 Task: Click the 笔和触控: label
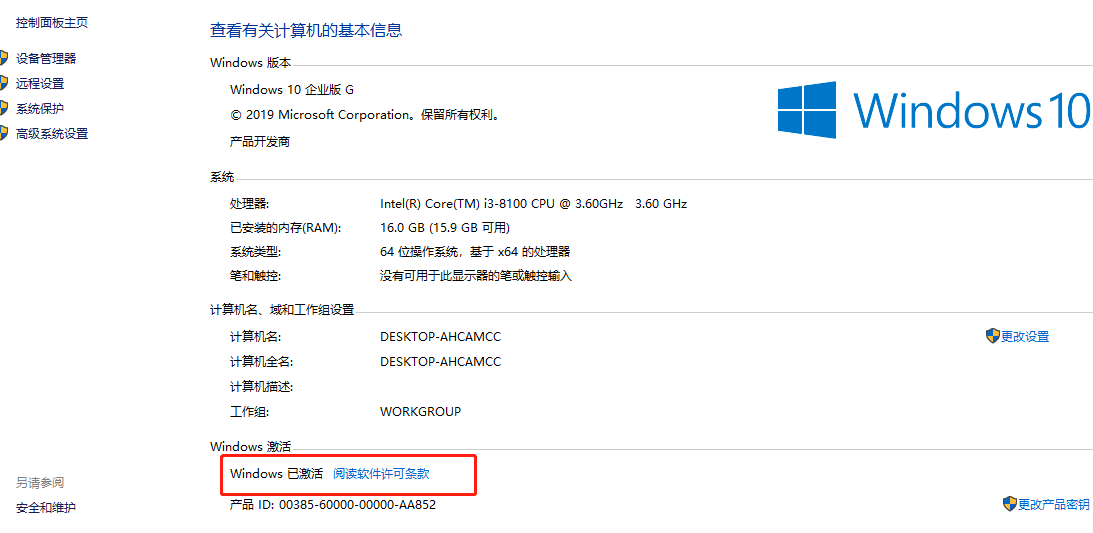pos(255,276)
